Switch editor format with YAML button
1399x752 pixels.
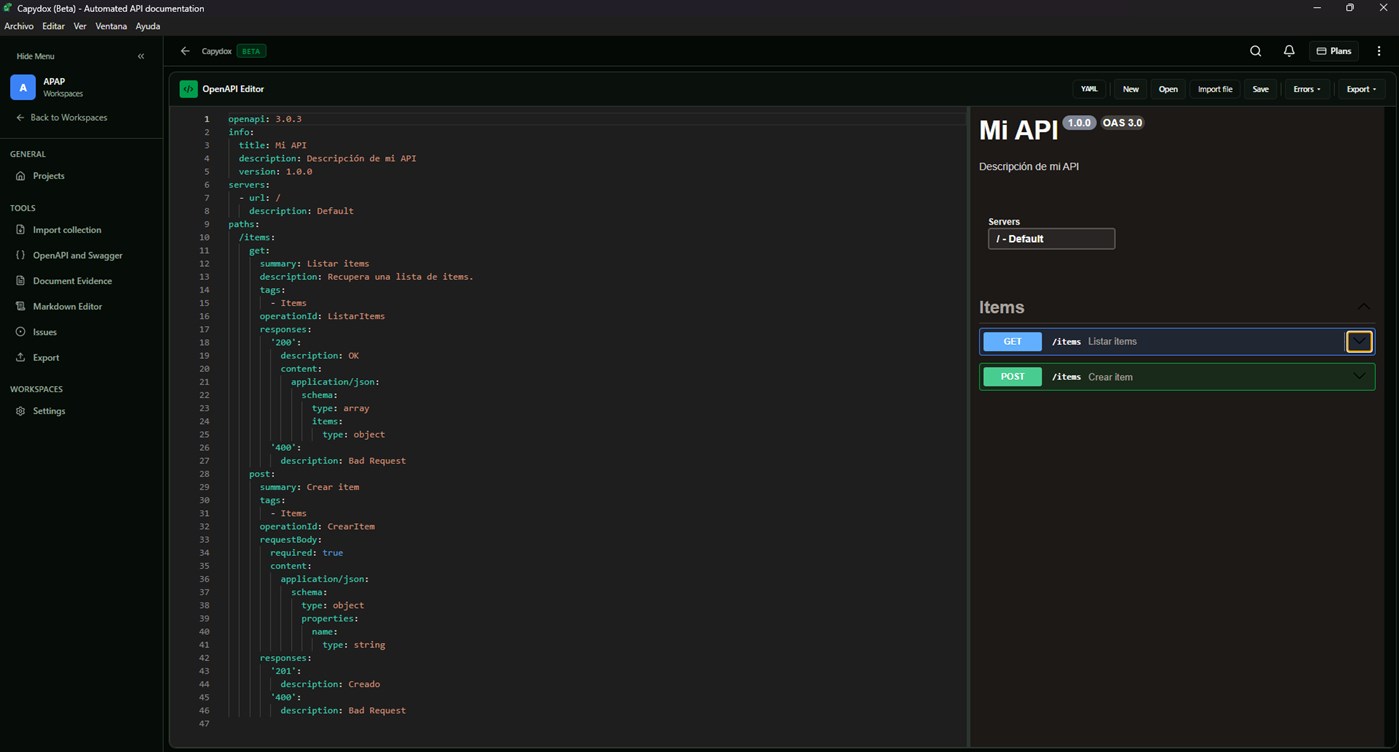[x=1089, y=89]
